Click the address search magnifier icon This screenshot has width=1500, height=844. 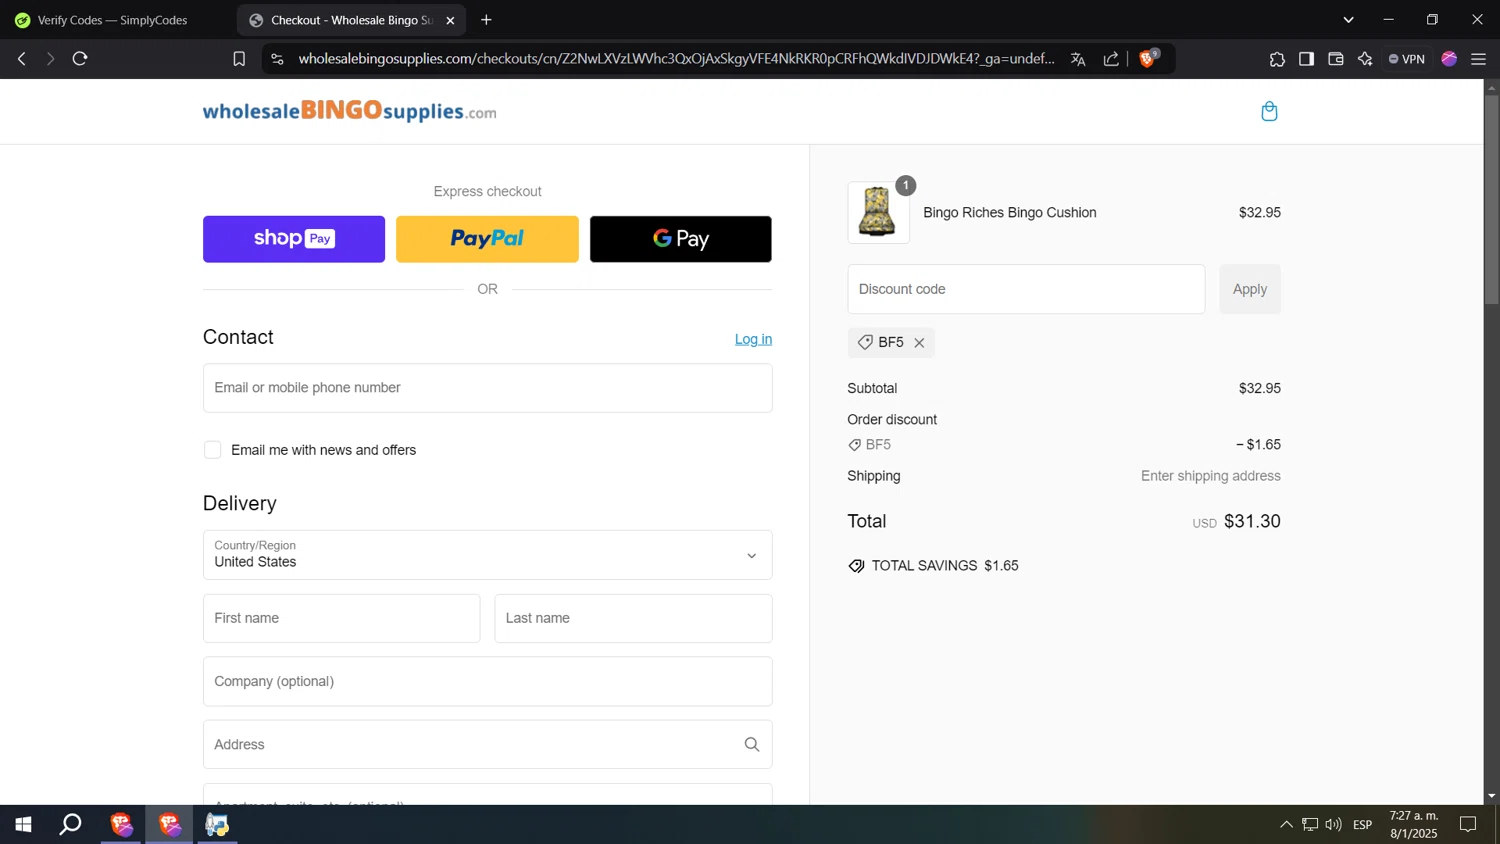pyautogui.click(x=752, y=744)
